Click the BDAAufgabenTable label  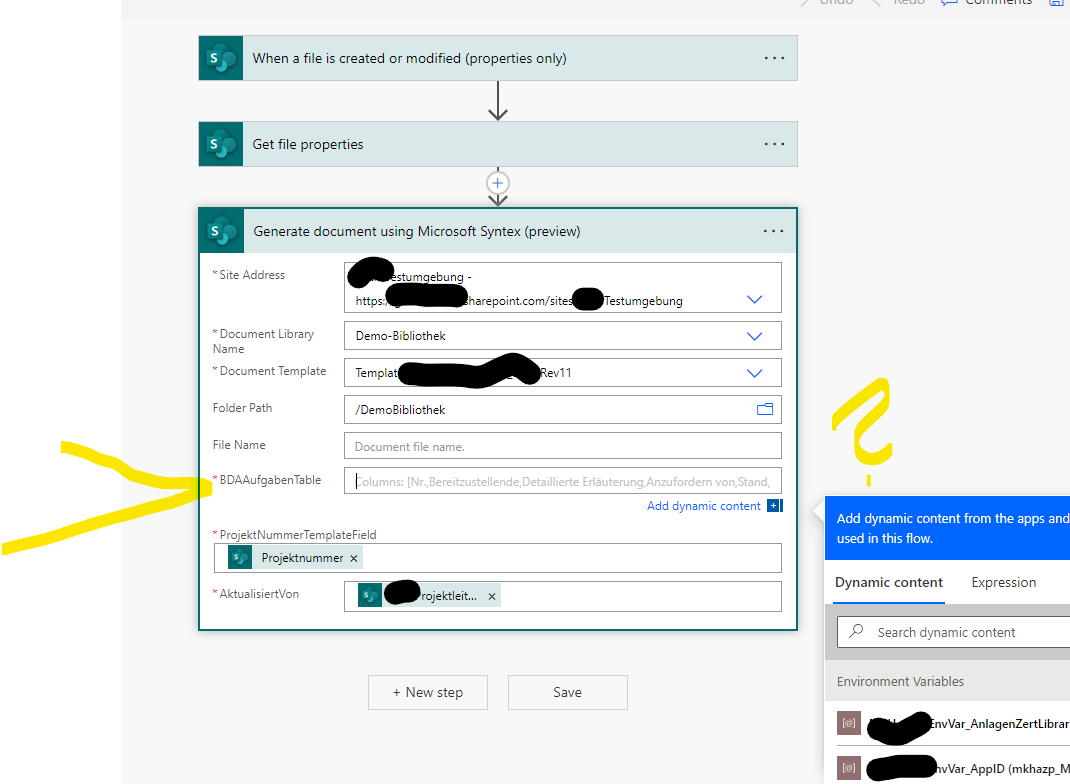[x=270, y=480]
